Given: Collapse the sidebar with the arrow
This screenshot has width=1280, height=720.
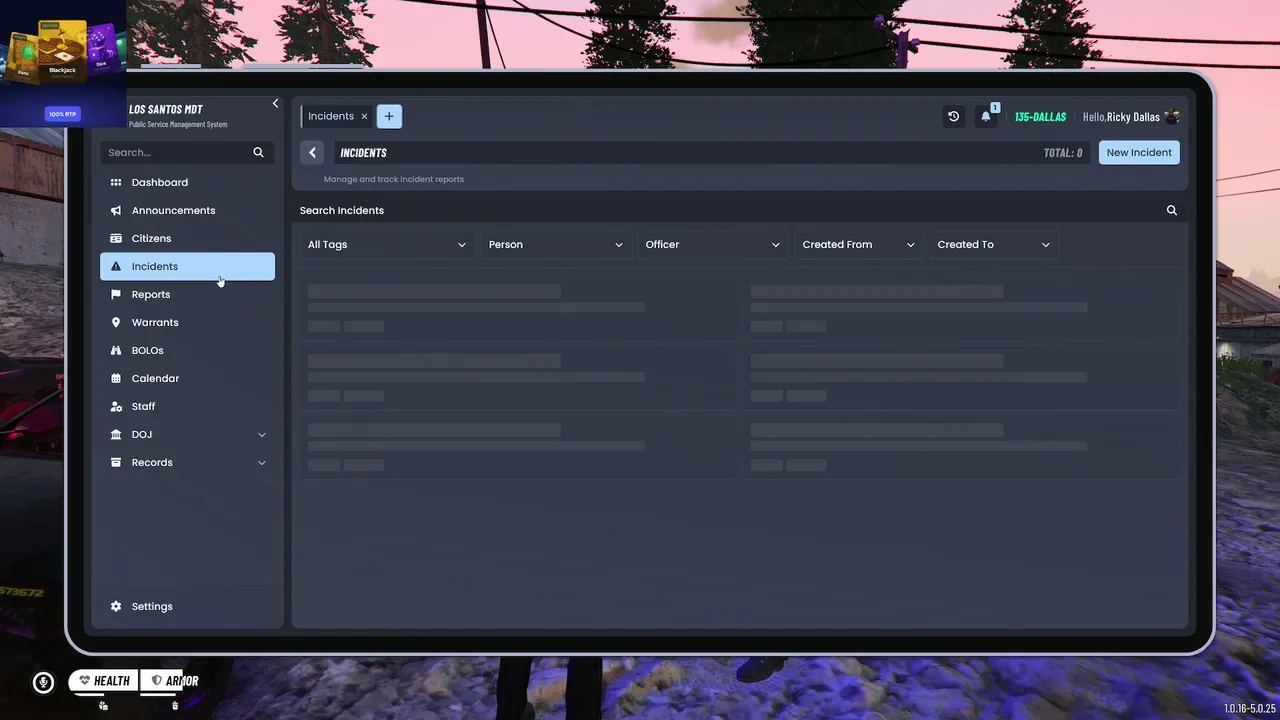Looking at the screenshot, I should pyautogui.click(x=275, y=104).
